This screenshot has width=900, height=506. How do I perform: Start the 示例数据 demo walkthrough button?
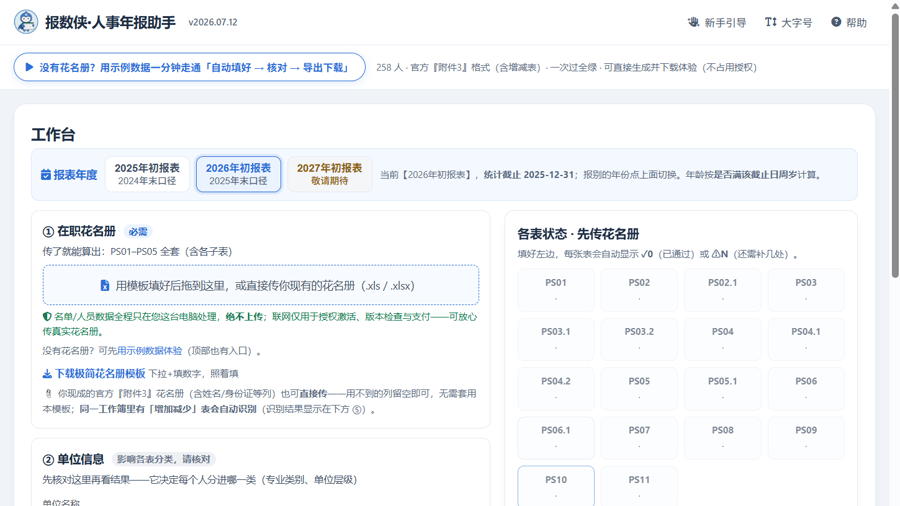coord(189,67)
